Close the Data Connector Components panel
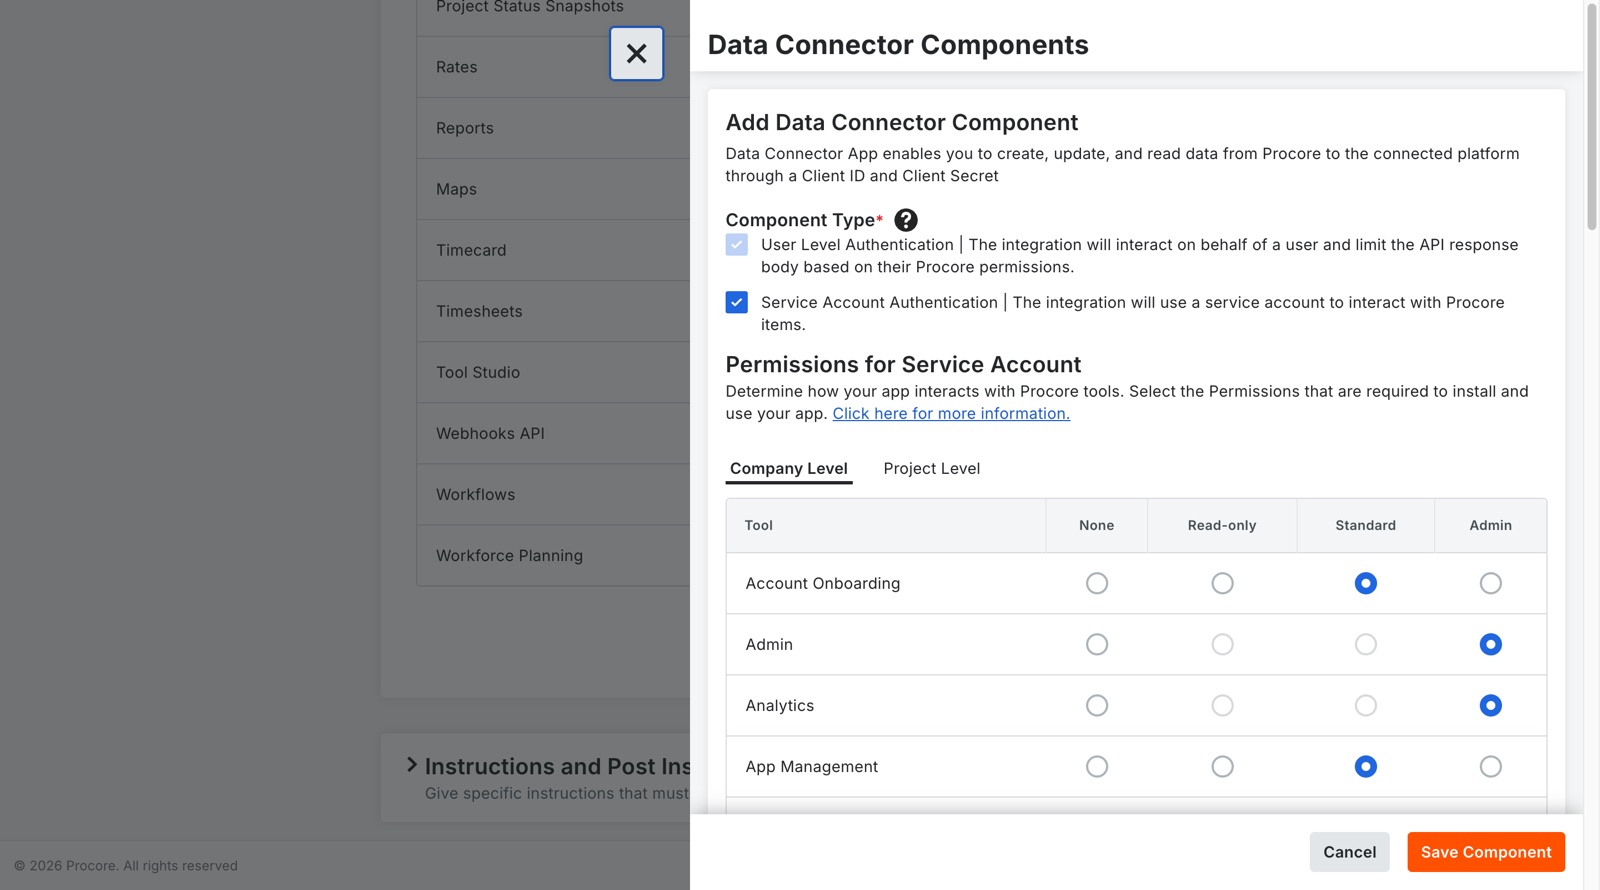The width and height of the screenshot is (1600, 890). coord(636,54)
